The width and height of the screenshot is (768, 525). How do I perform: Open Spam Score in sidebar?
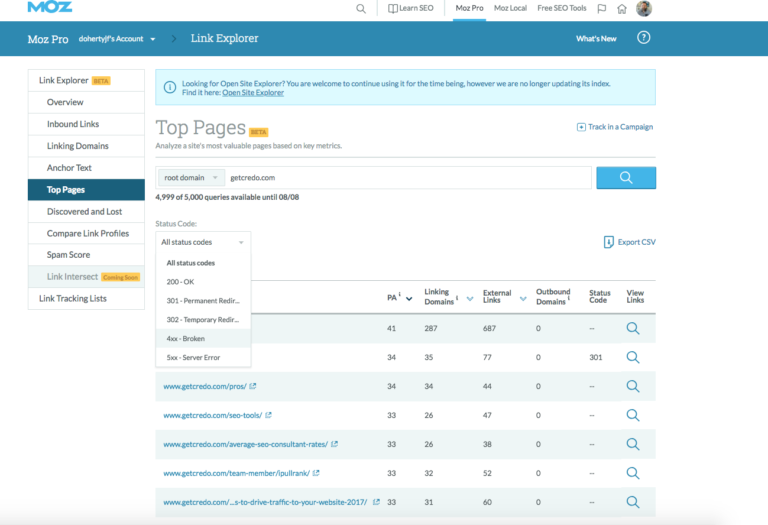[86, 255]
